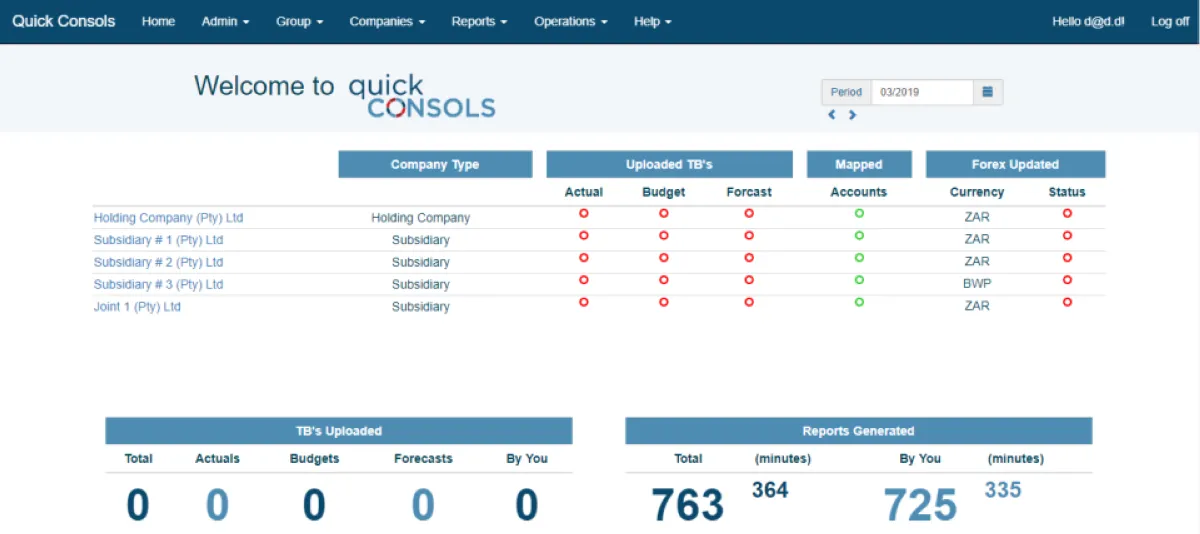
Task: Open Holding Company (Pty) Ltd link
Action: [x=168, y=217]
